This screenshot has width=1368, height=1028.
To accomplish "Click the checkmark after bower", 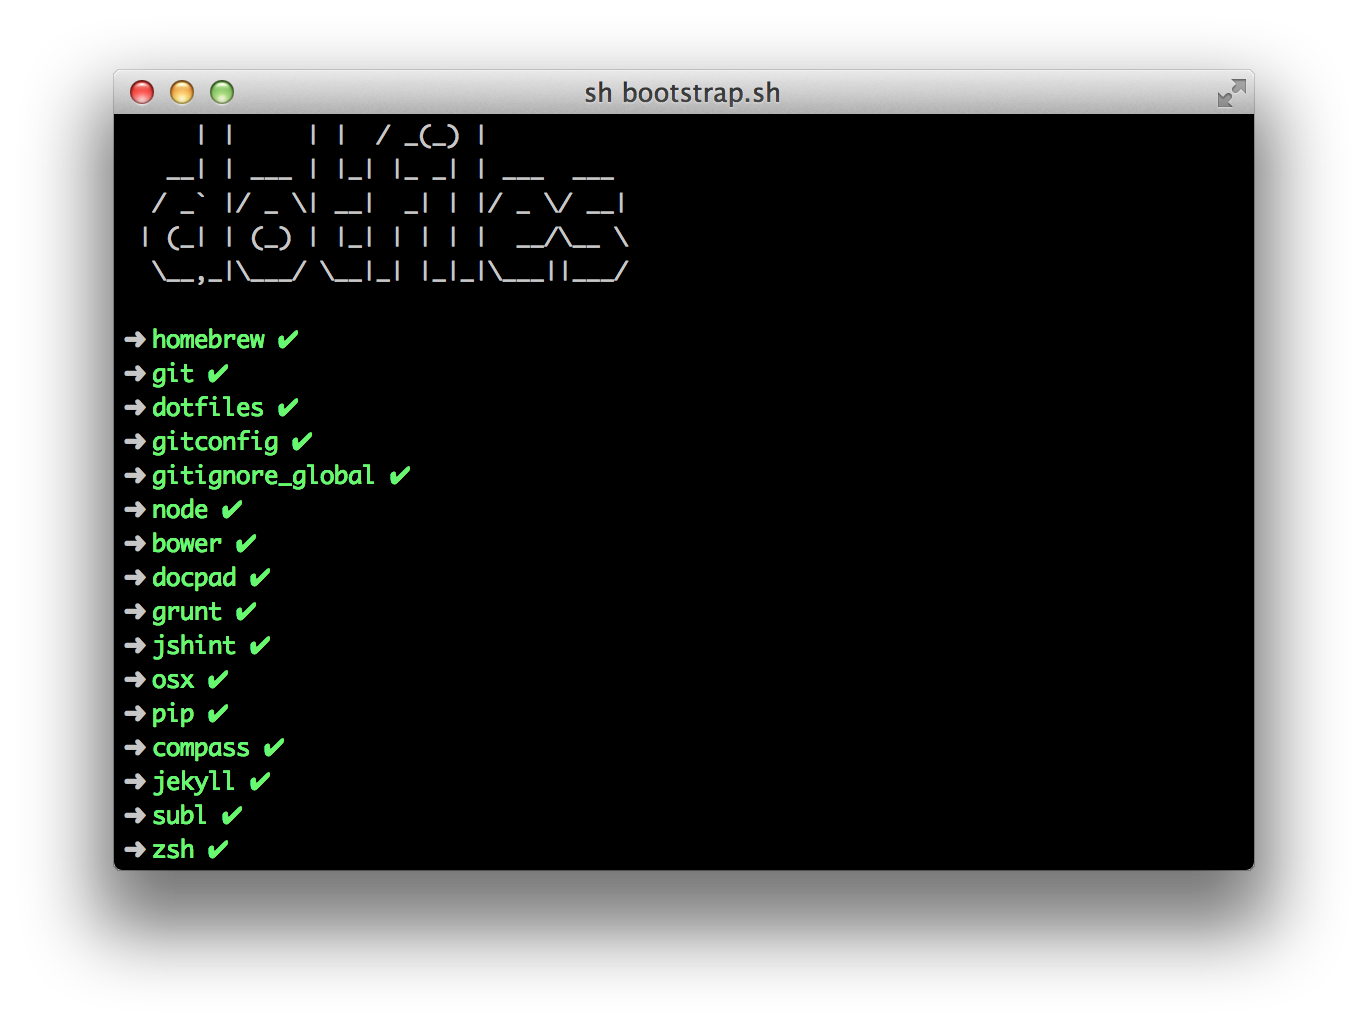I will 246,544.
